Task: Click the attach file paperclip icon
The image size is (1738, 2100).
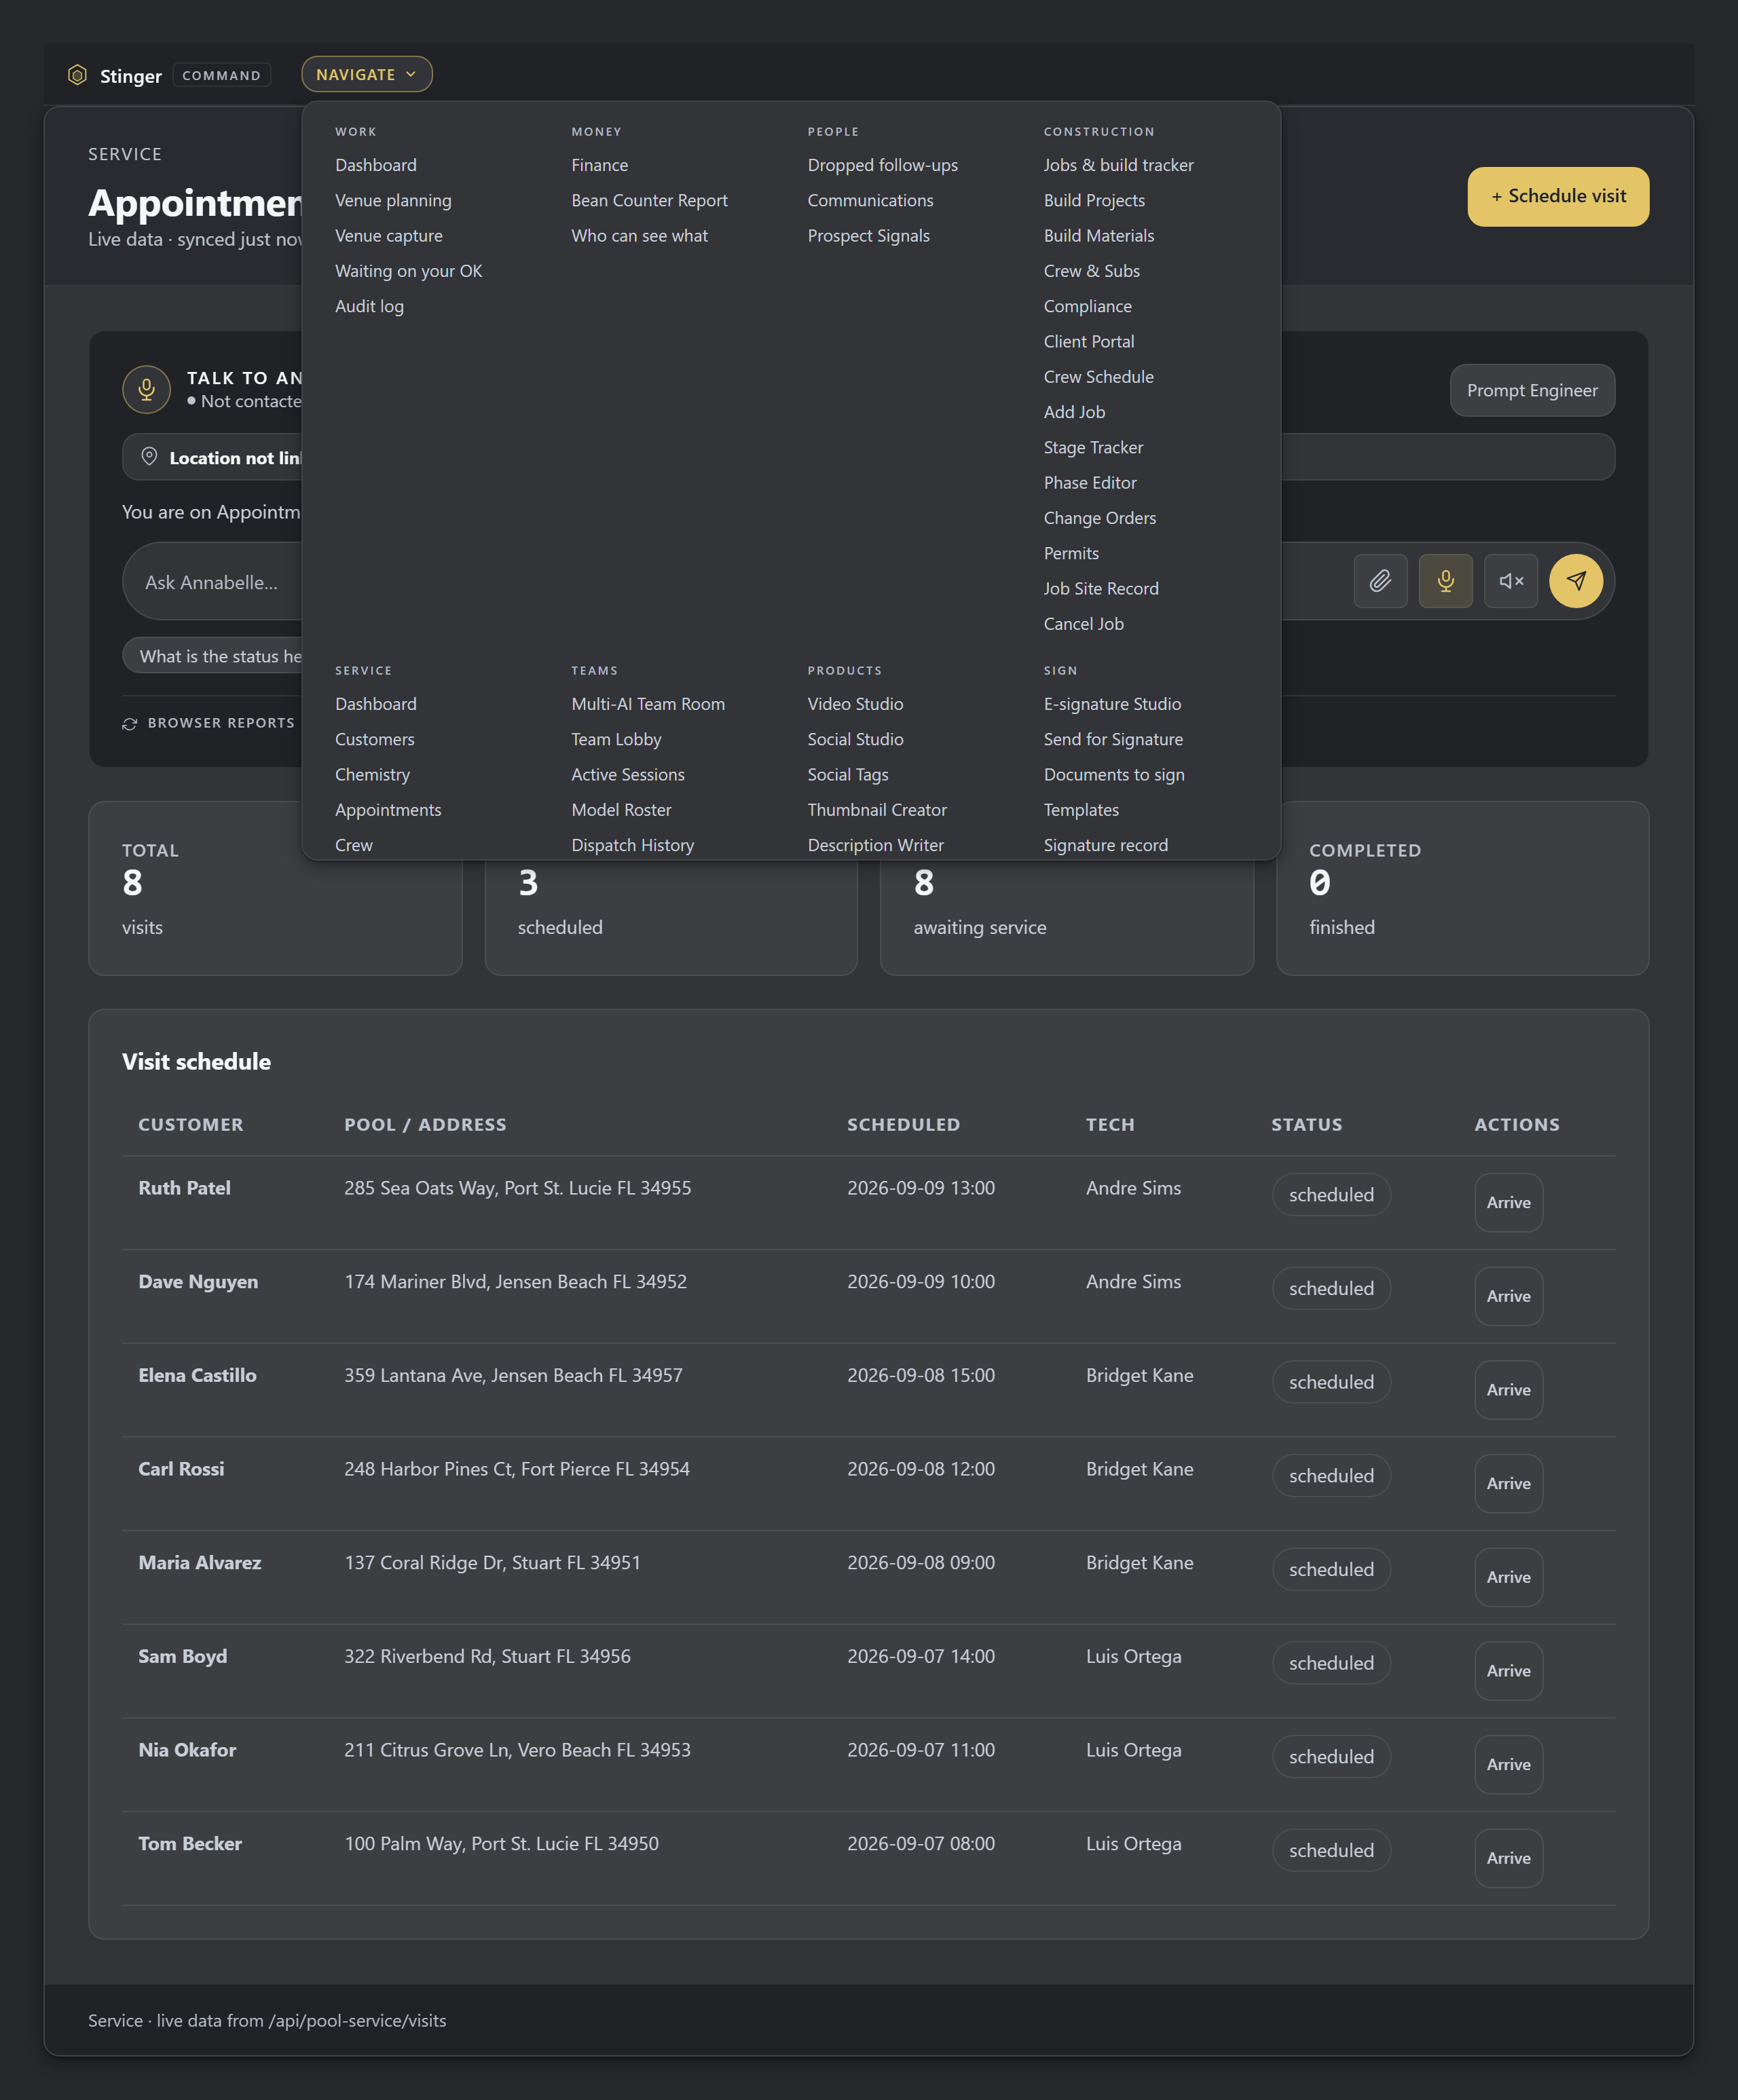Action: coord(1380,581)
